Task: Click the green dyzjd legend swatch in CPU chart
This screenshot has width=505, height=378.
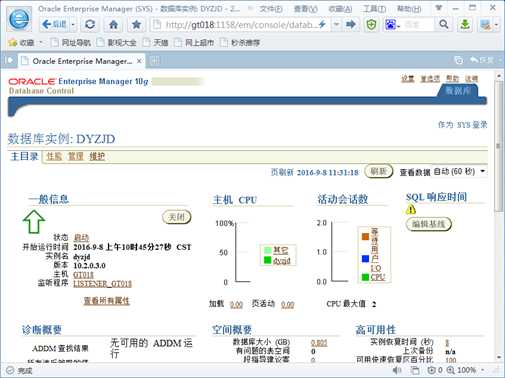Action: click(x=267, y=260)
